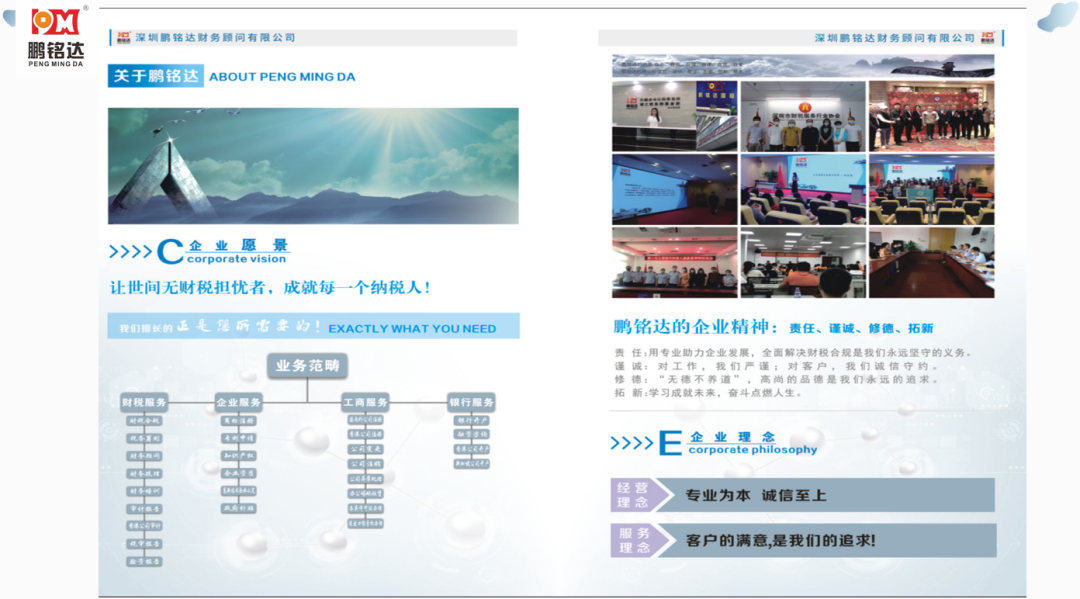Select the 财税服务 category box
The width and height of the screenshot is (1080, 599).
144,402
